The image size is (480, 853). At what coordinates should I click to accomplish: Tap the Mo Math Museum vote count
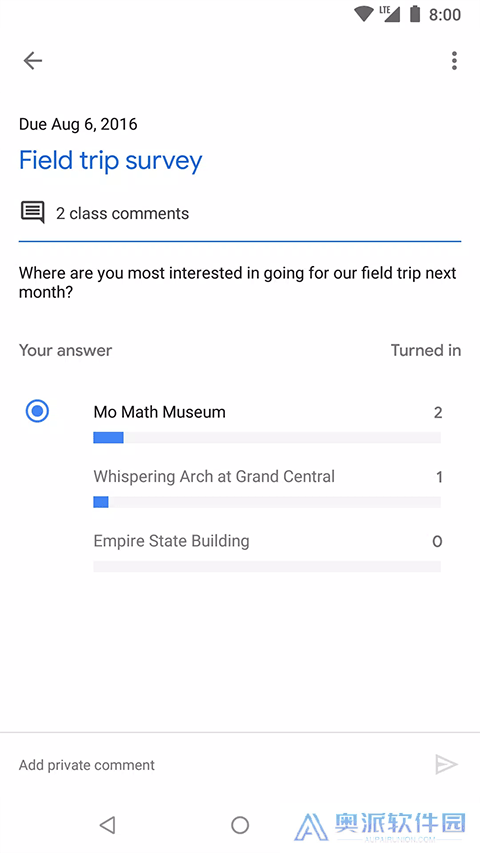tap(438, 412)
